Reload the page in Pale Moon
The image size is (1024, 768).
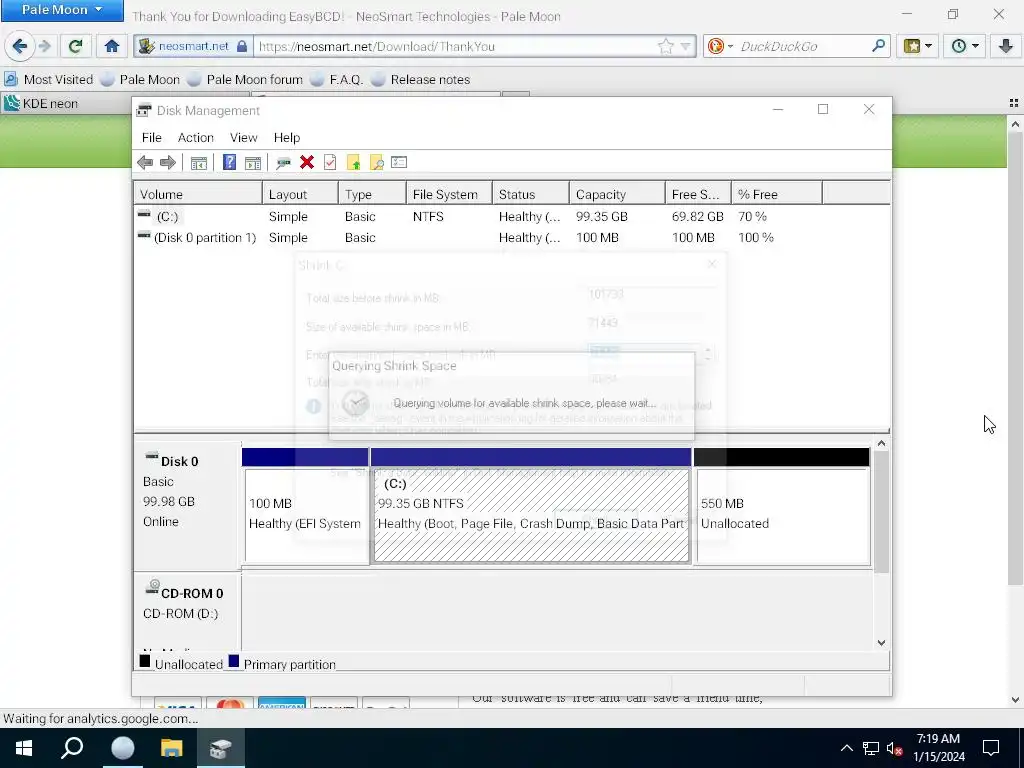[75, 46]
